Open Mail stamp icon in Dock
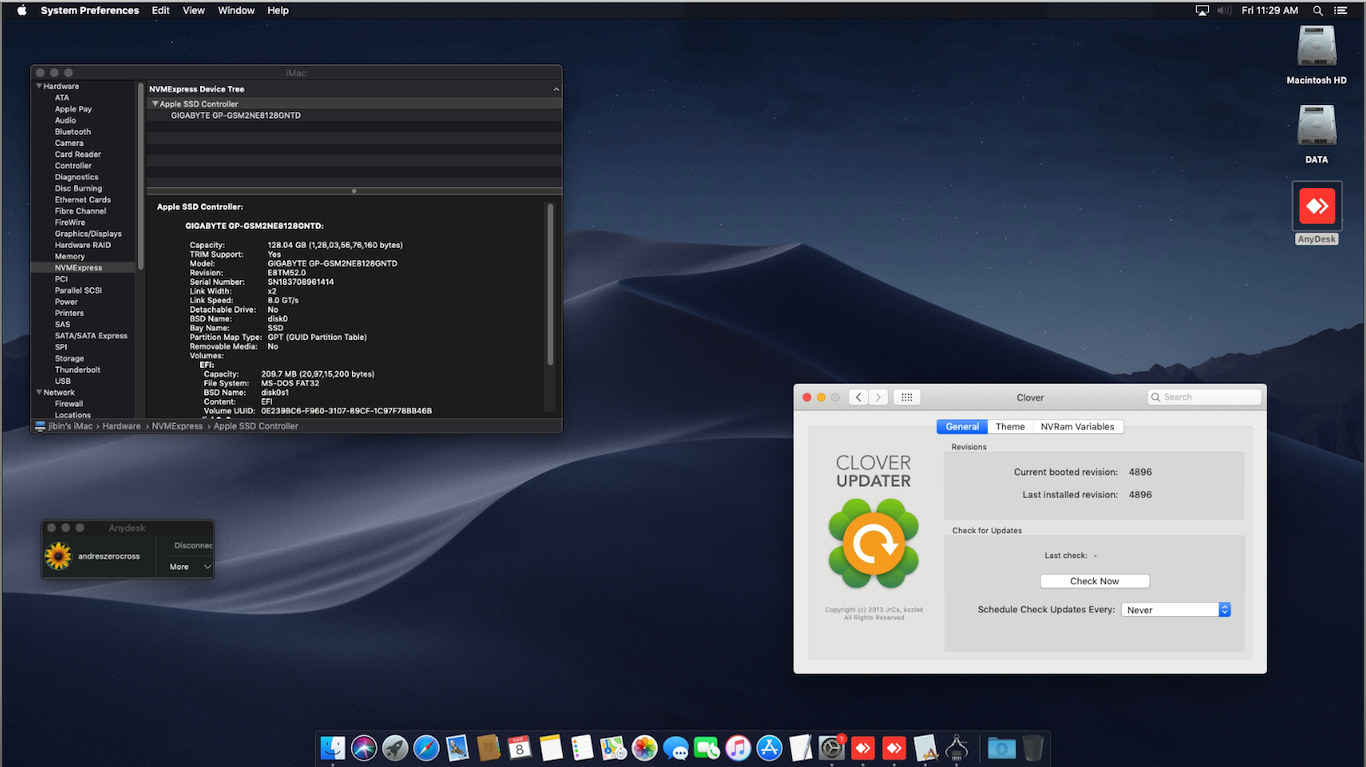This screenshot has width=1366, height=767. (x=457, y=747)
